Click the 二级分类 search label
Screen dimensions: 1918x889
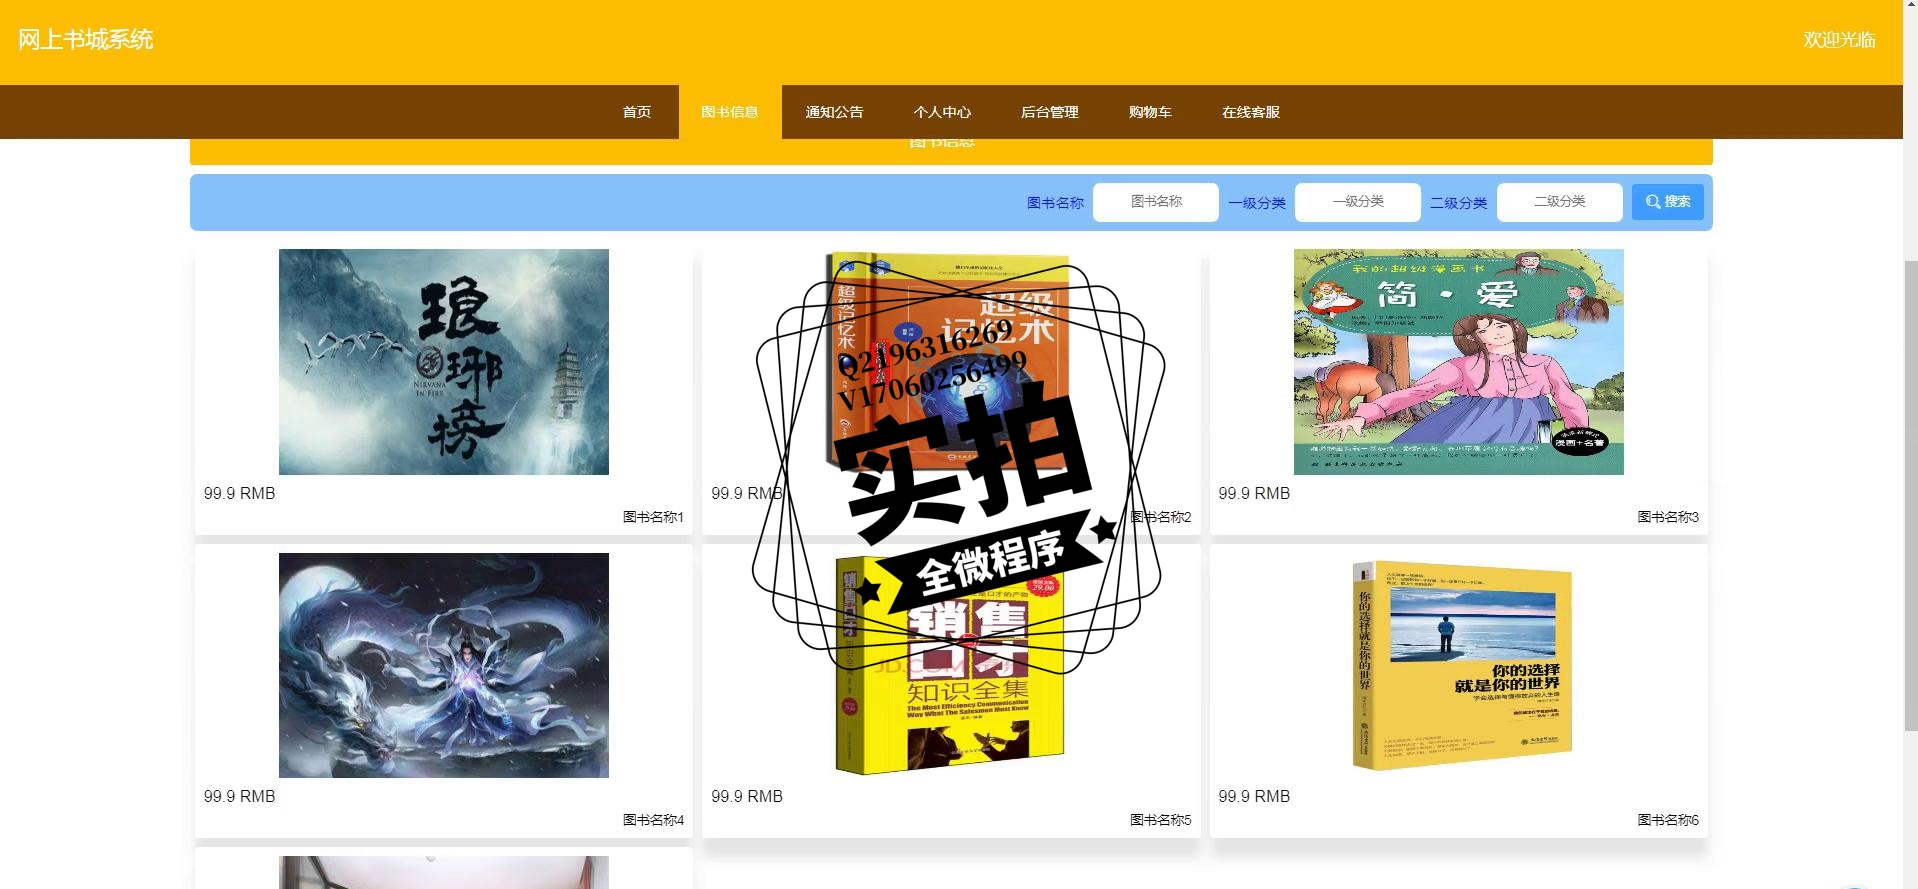[x=1459, y=203]
